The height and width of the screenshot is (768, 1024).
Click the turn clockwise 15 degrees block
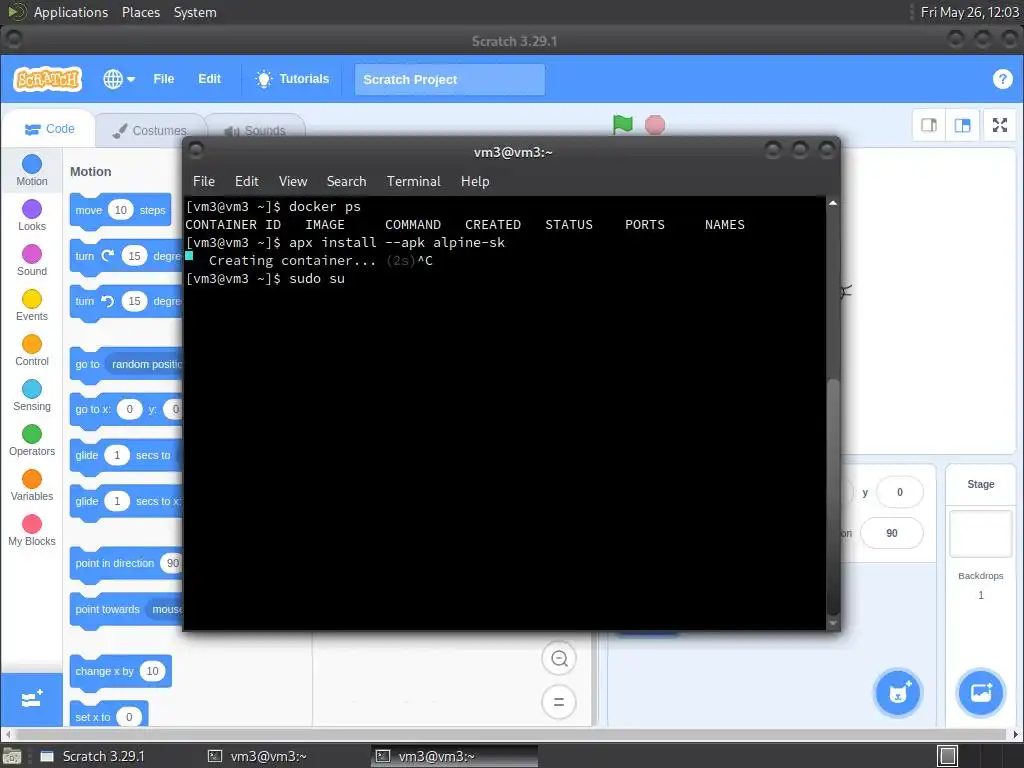click(126, 256)
